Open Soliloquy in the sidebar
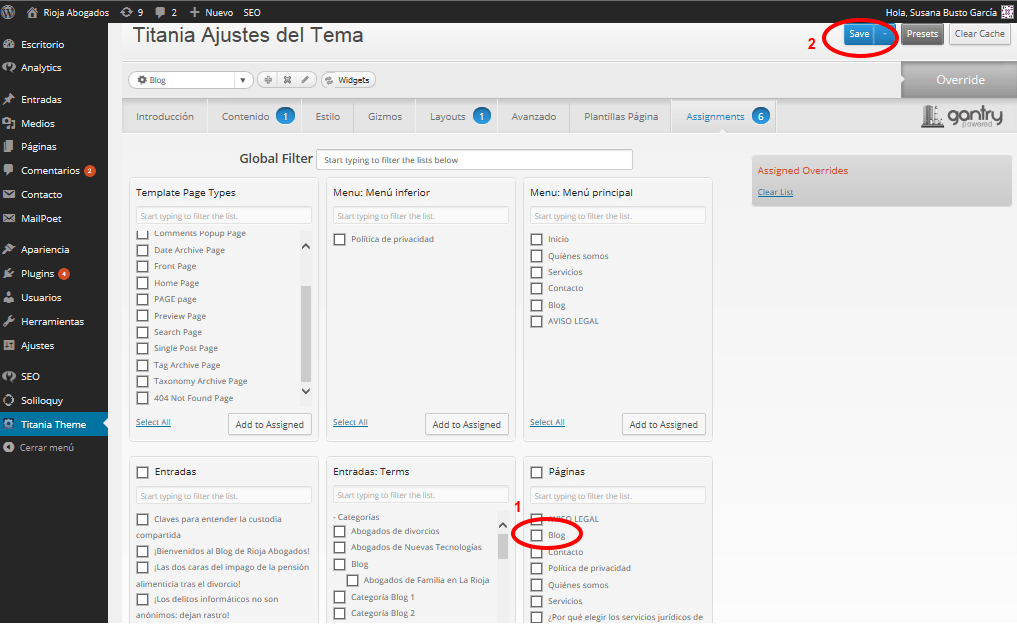 (42, 401)
